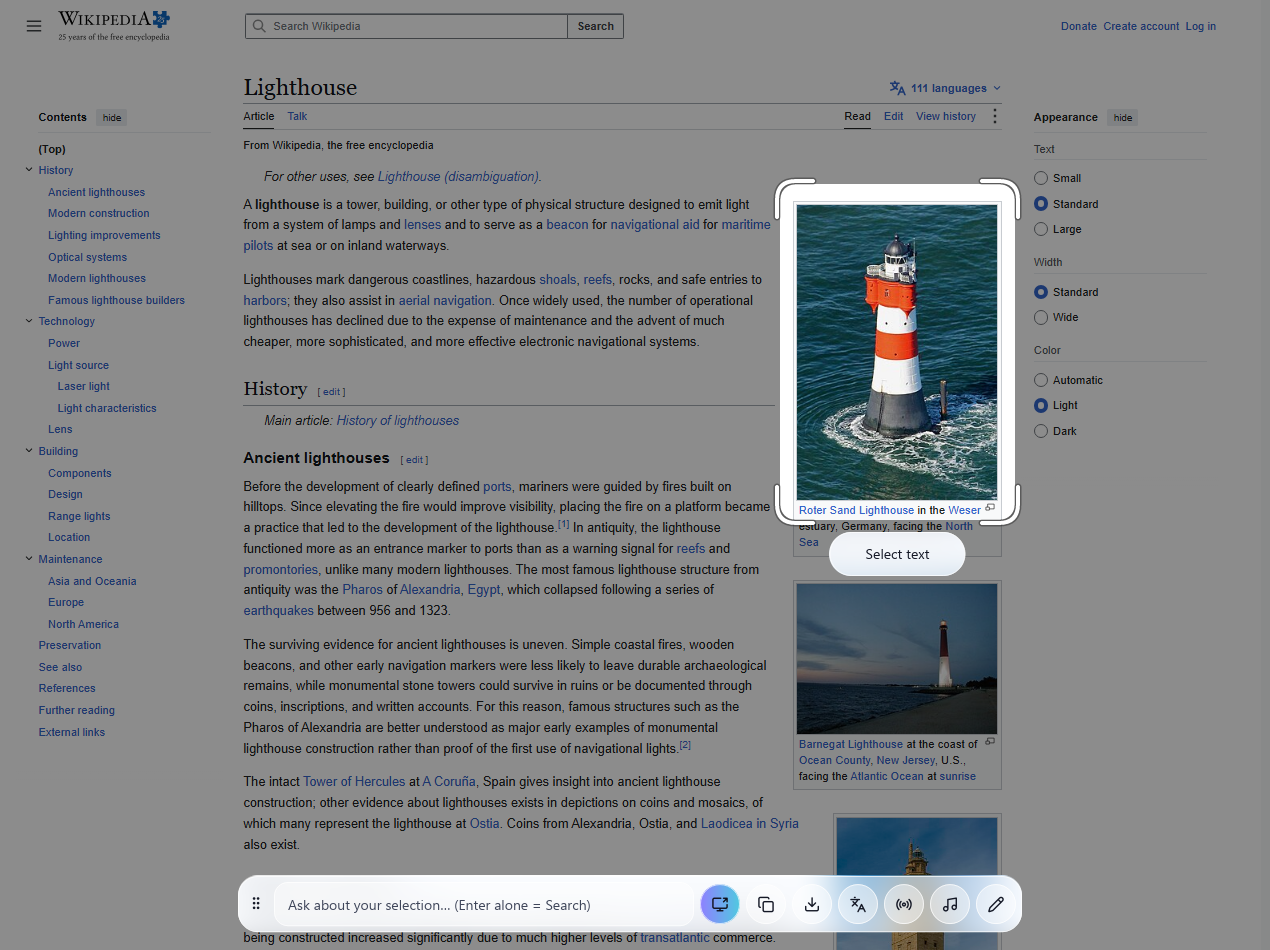1270x950 pixels.
Task: Open the hamburger main menu
Action: pos(34,26)
